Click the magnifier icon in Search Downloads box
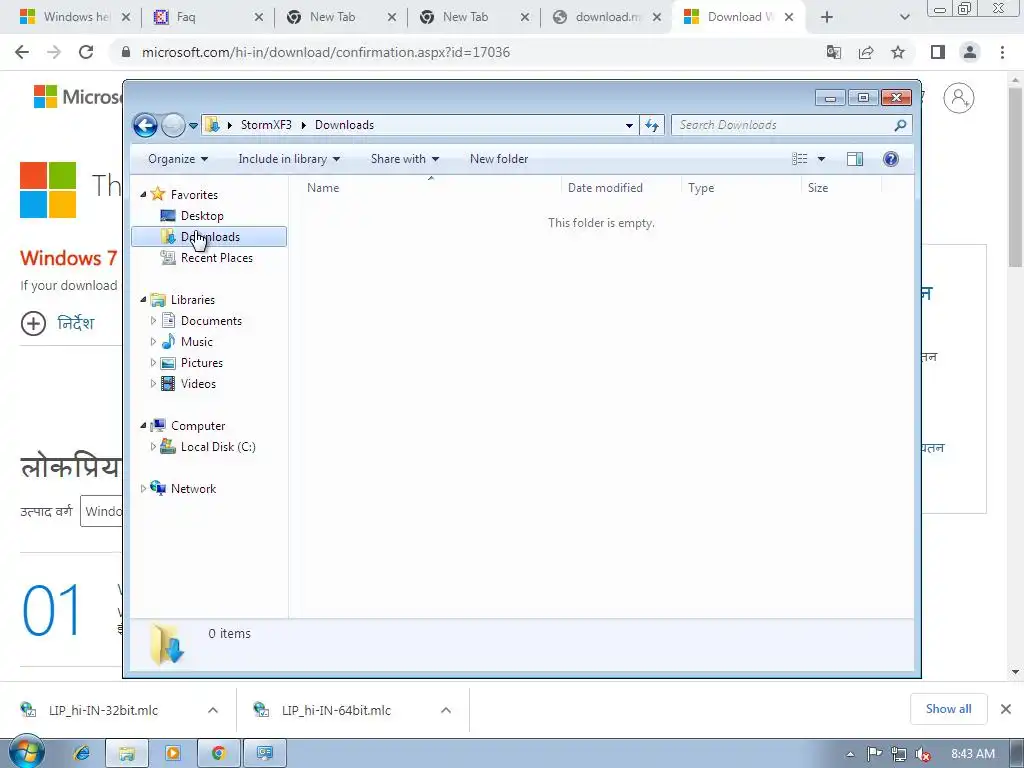 tap(900, 125)
